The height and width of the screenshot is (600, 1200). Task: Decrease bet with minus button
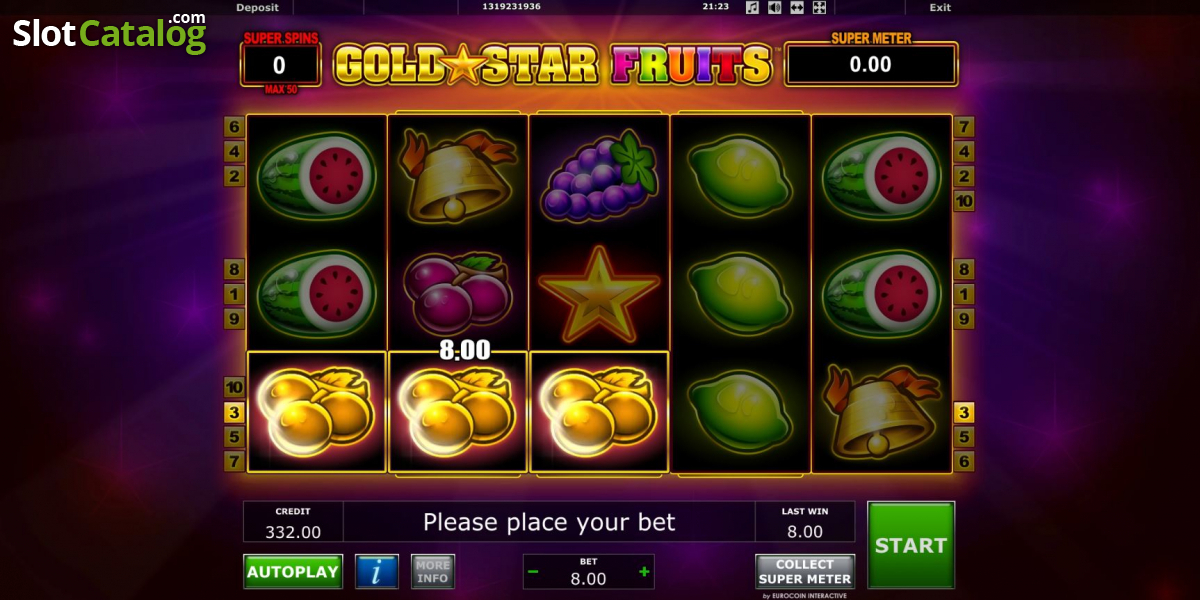click(533, 572)
